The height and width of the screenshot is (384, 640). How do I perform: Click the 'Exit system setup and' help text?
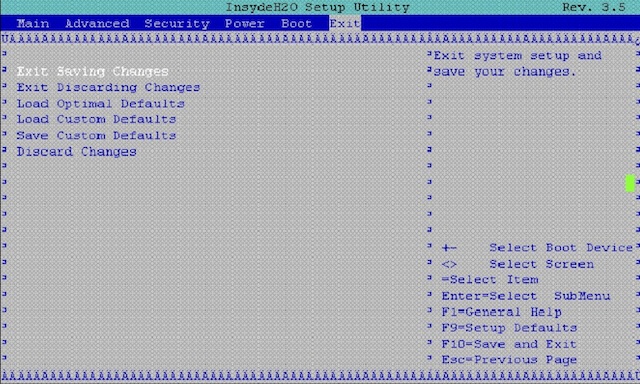(x=518, y=55)
